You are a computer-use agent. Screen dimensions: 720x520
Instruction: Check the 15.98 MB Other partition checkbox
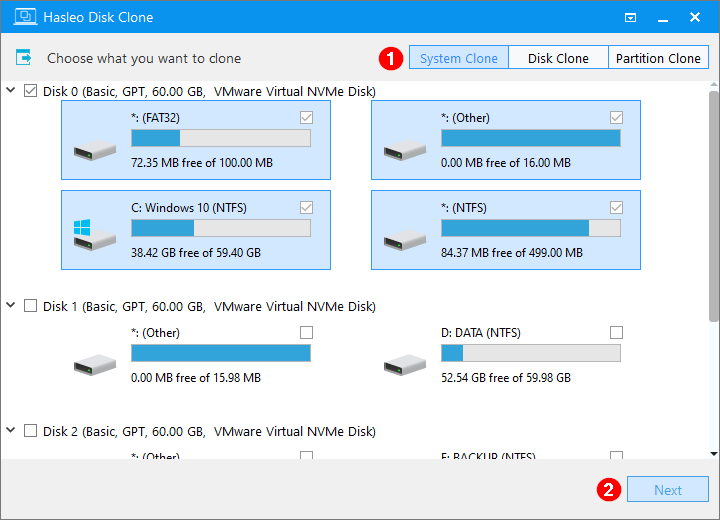(306, 332)
